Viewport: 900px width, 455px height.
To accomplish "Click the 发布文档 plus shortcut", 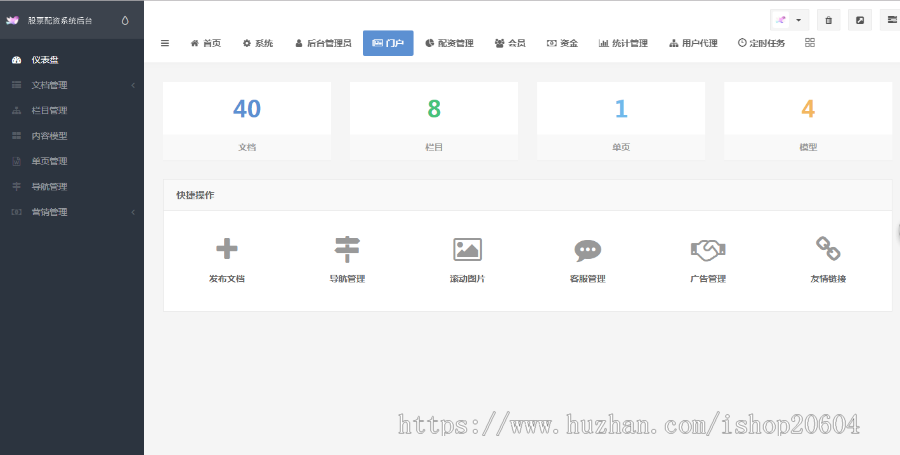I will click(x=227, y=260).
